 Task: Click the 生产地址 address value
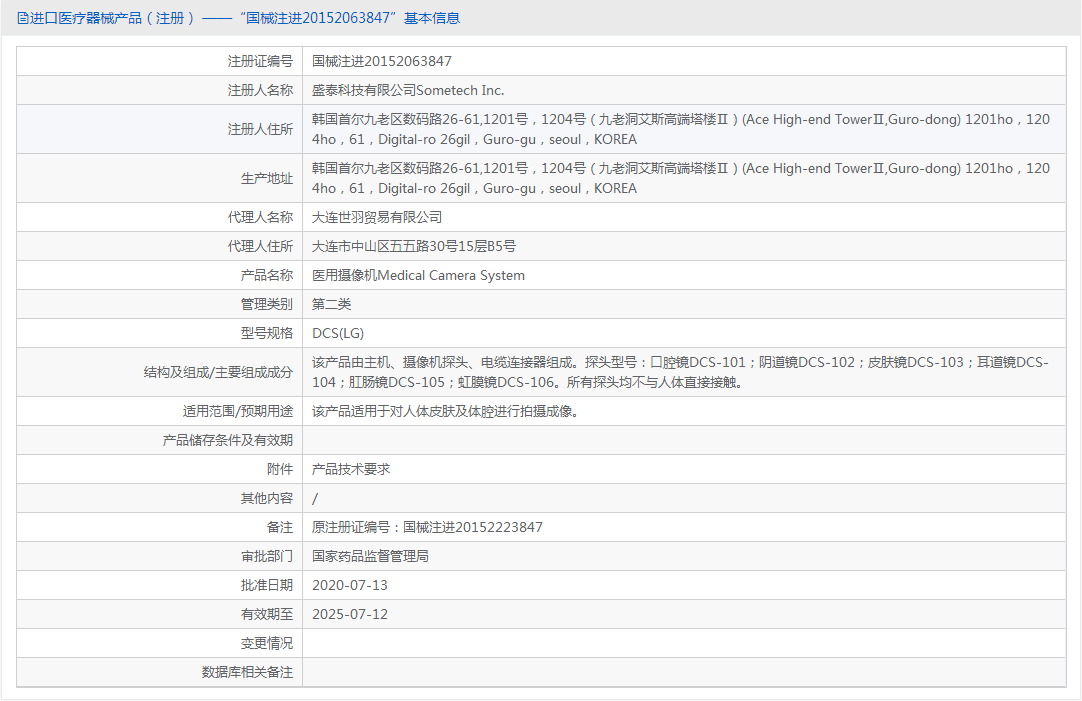tap(681, 178)
